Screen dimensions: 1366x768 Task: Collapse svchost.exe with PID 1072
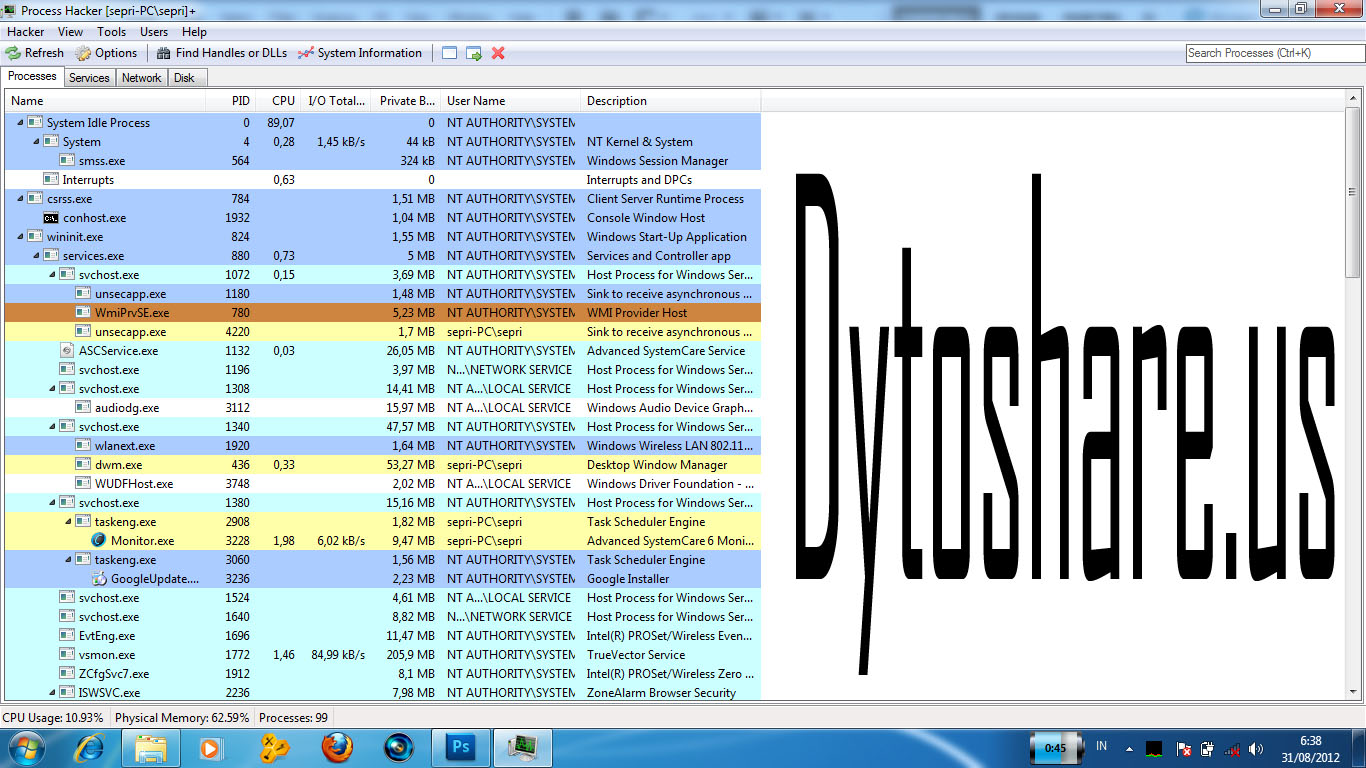[52, 275]
